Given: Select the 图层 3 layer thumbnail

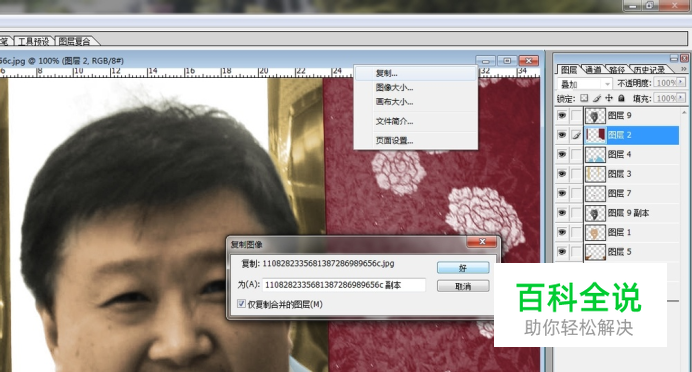Looking at the screenshot, I should tap(595, 174).
